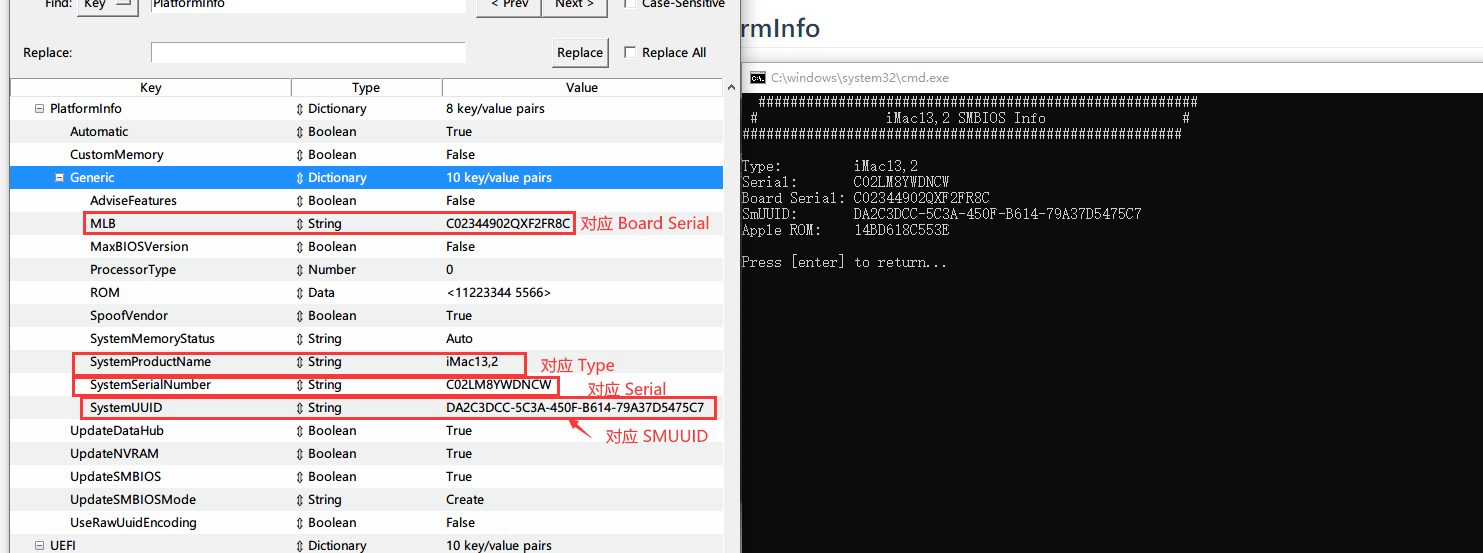Enable the Case-Sensitive checkbox
Screen dimensions: 1483x553
click(629, 3)
